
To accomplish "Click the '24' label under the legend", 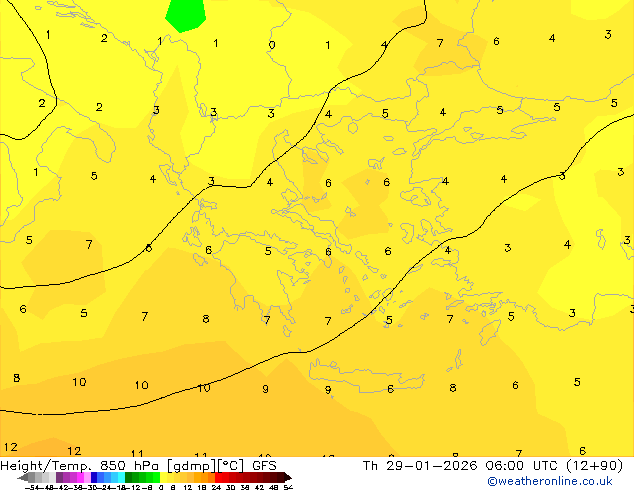I will [x=216, y=487].
